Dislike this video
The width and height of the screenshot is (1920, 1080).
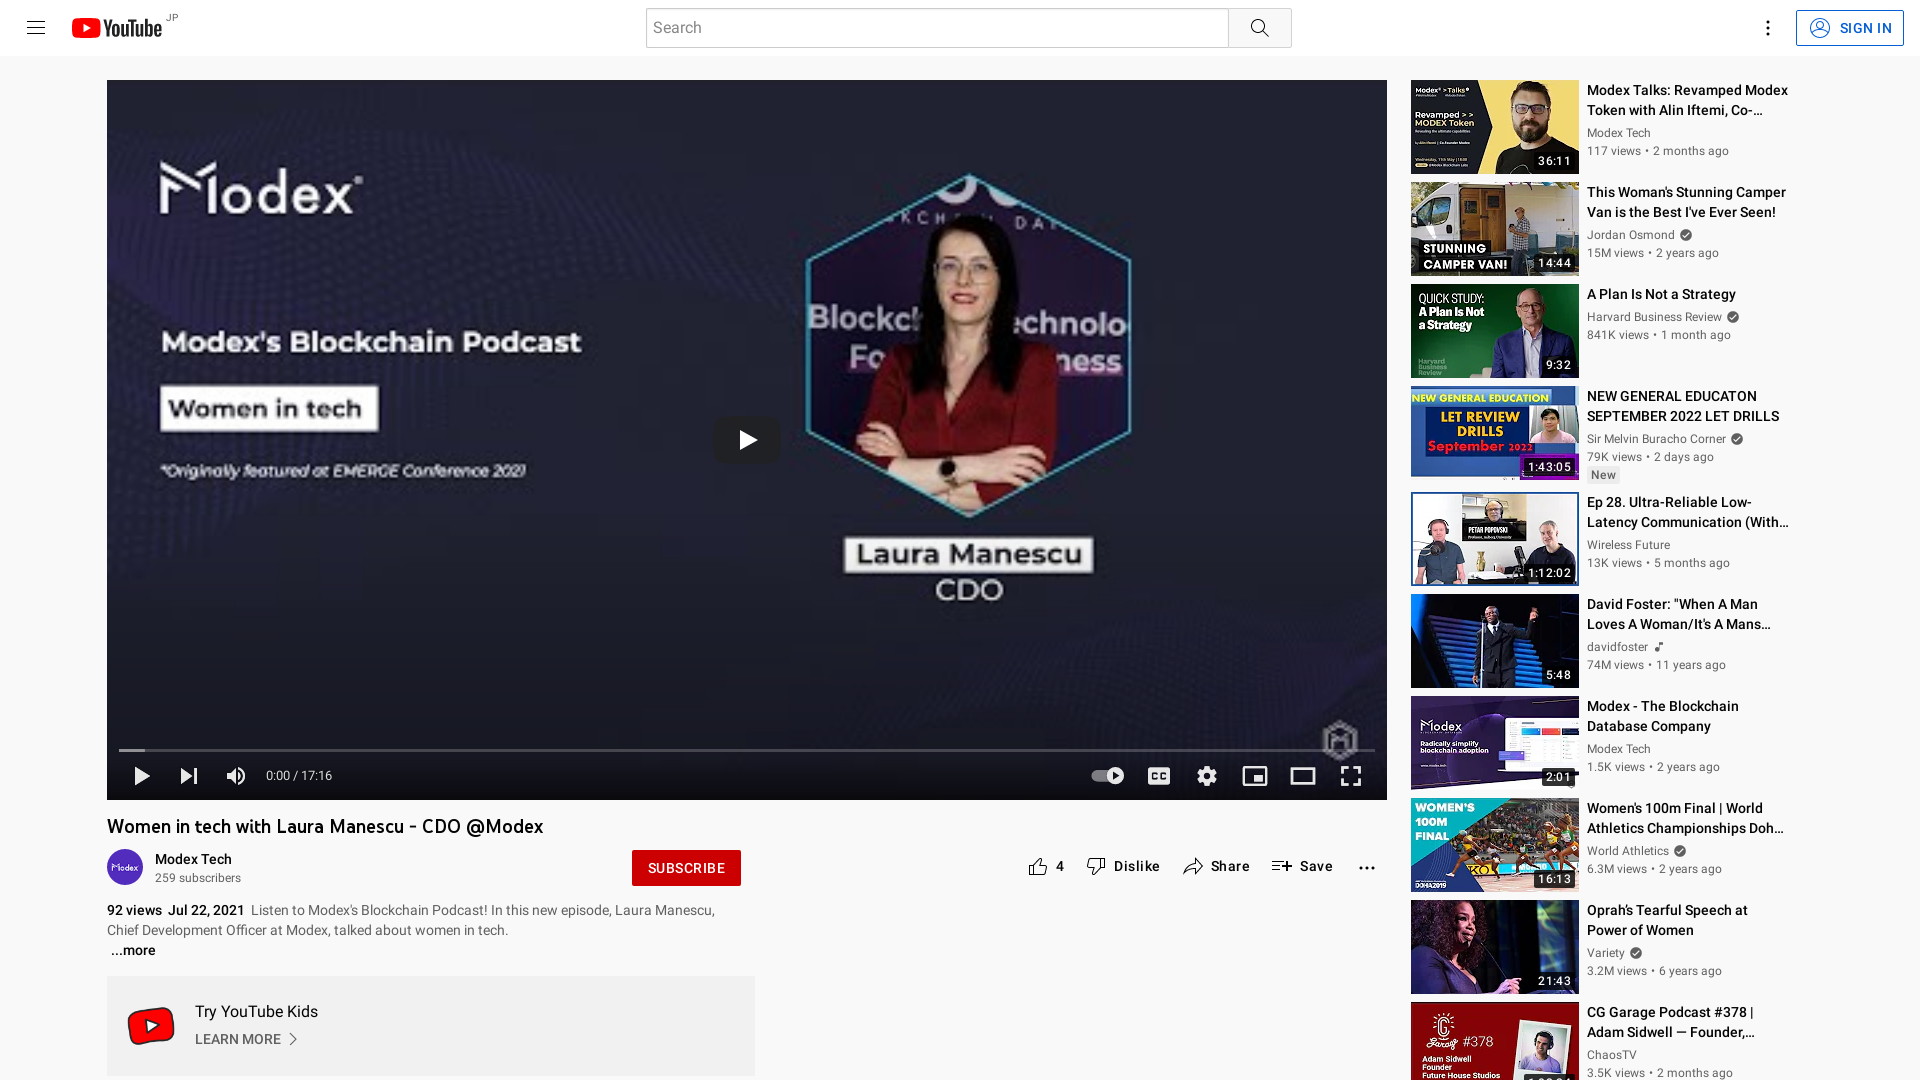[x=1123, y=867]
